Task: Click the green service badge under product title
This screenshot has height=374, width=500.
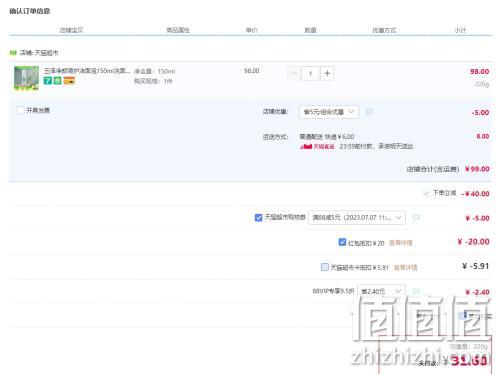Action: (58, 81)
